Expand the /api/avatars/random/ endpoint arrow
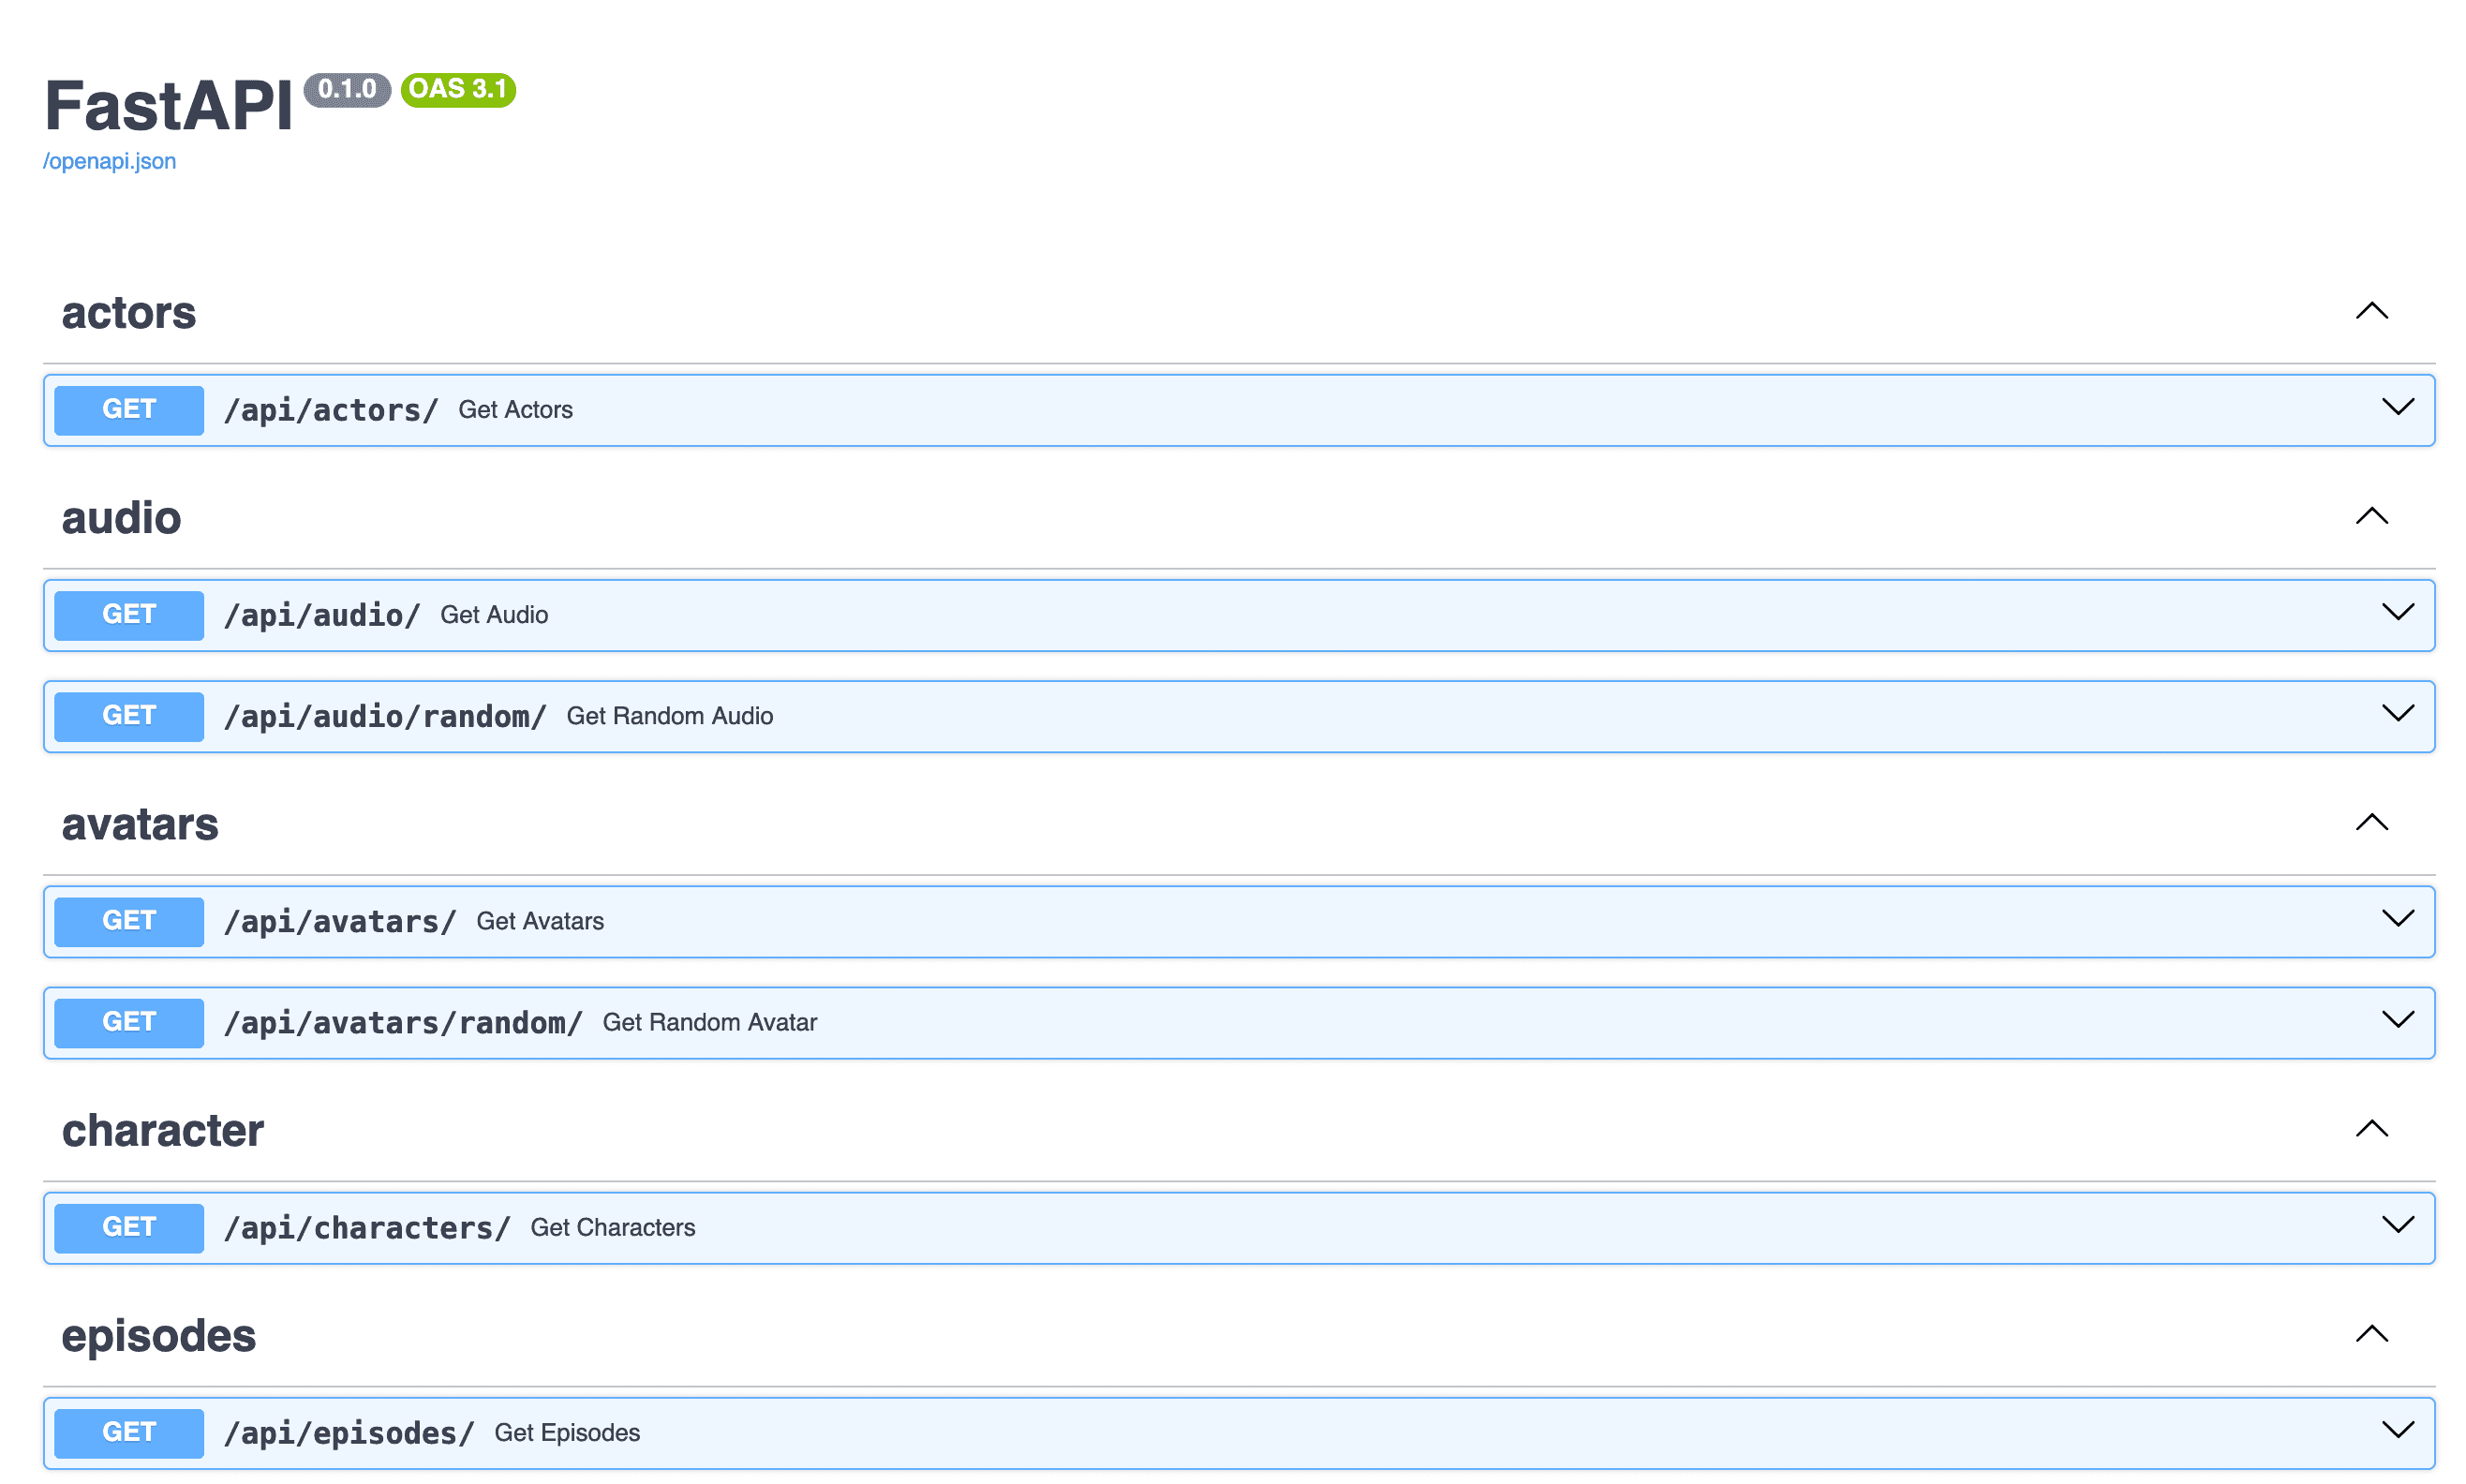 2397,1020
